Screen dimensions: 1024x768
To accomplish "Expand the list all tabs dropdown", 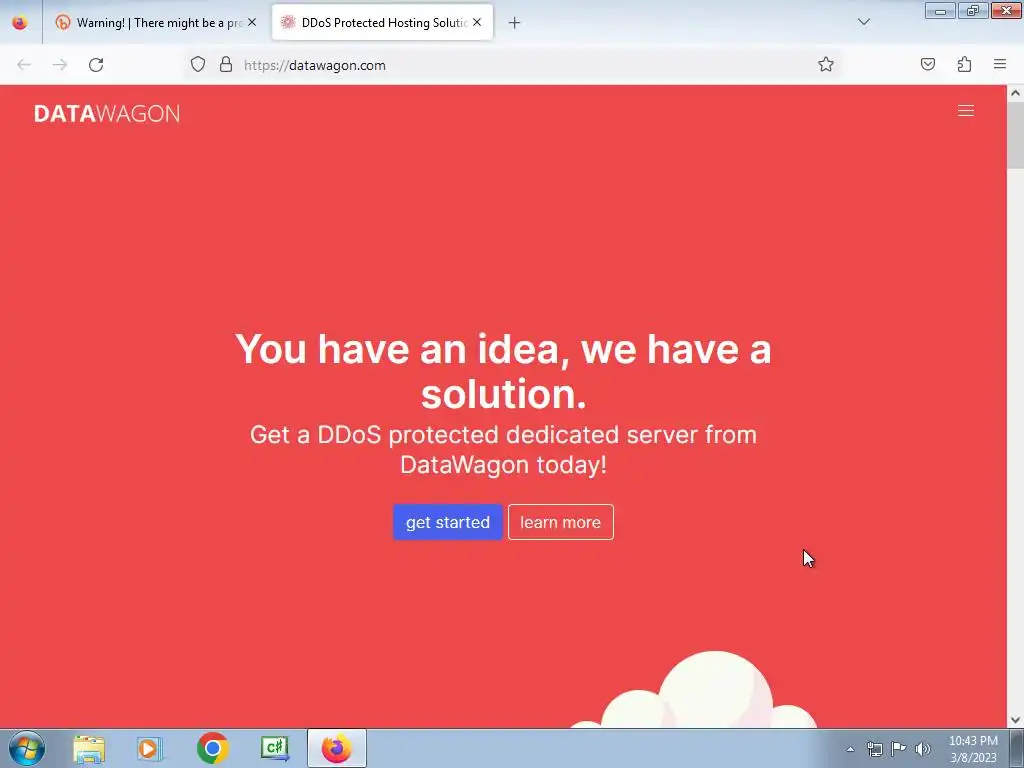I will (x=863, y=22).
